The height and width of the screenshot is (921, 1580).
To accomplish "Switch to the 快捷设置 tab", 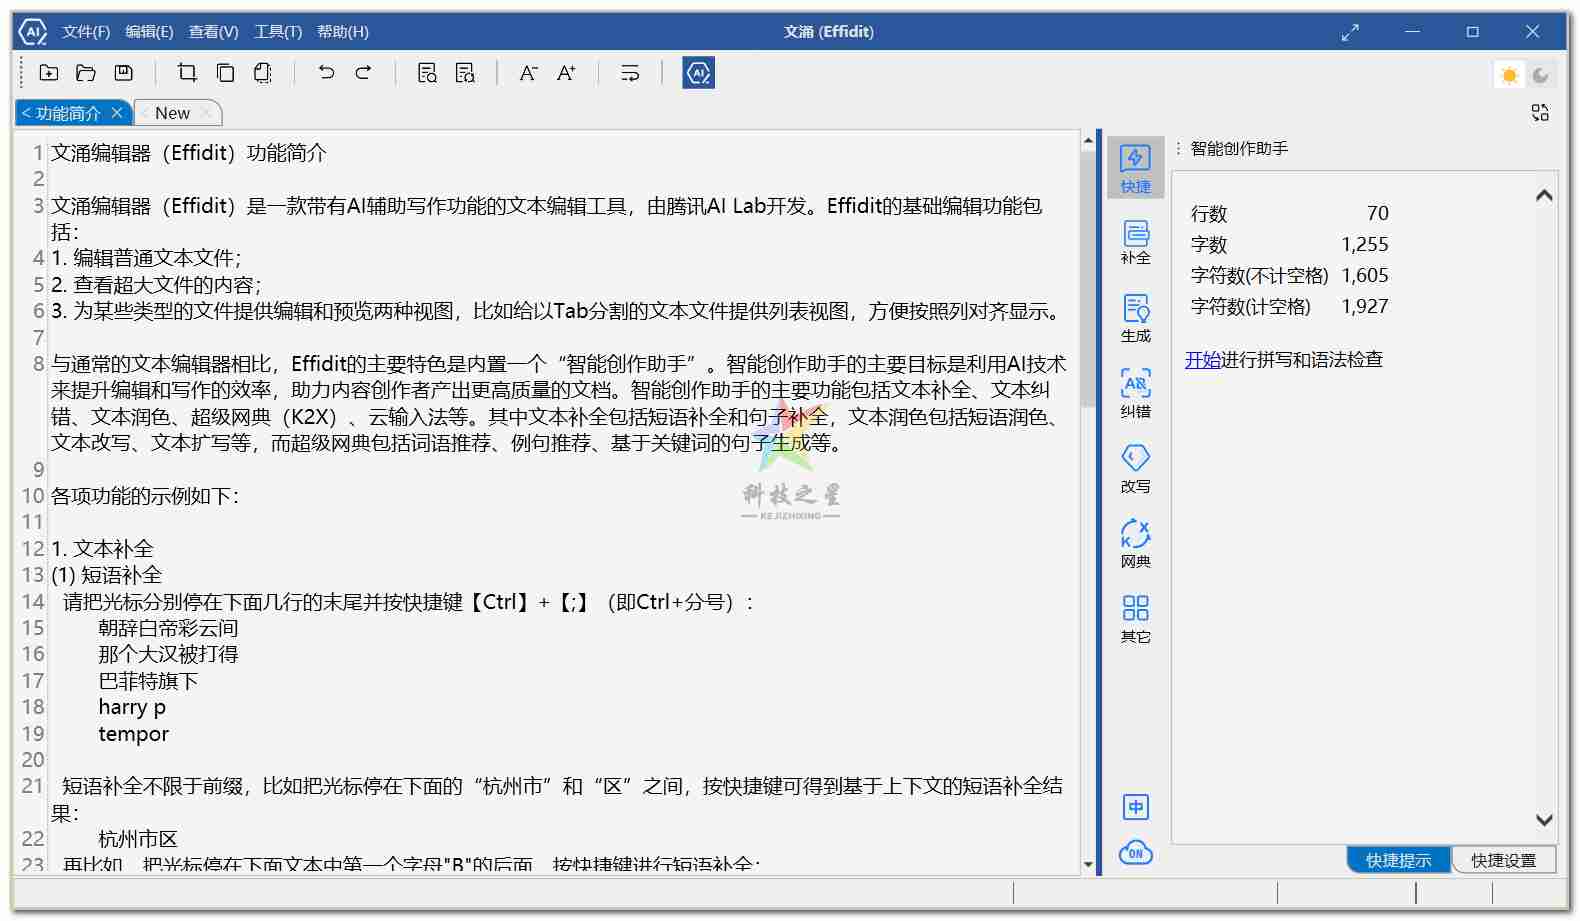I will click(1503, 860).
